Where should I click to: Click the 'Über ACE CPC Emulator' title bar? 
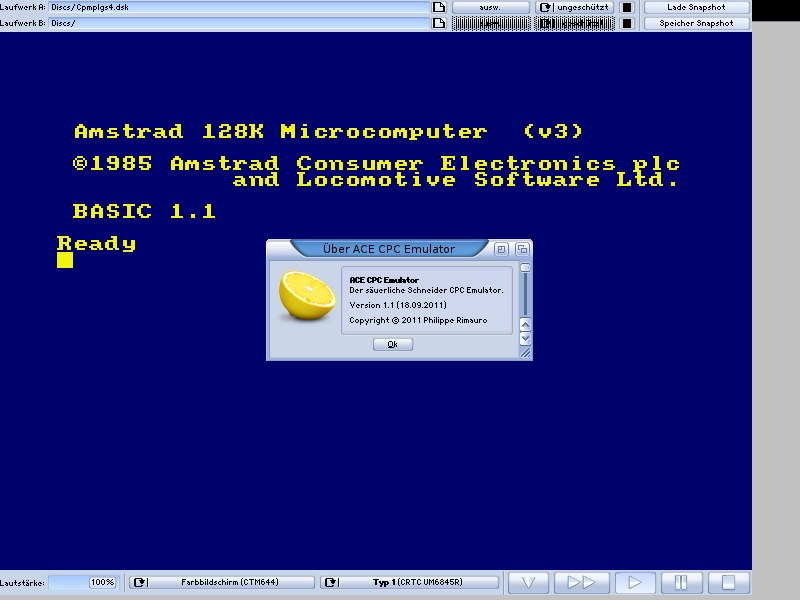point(389,249)
